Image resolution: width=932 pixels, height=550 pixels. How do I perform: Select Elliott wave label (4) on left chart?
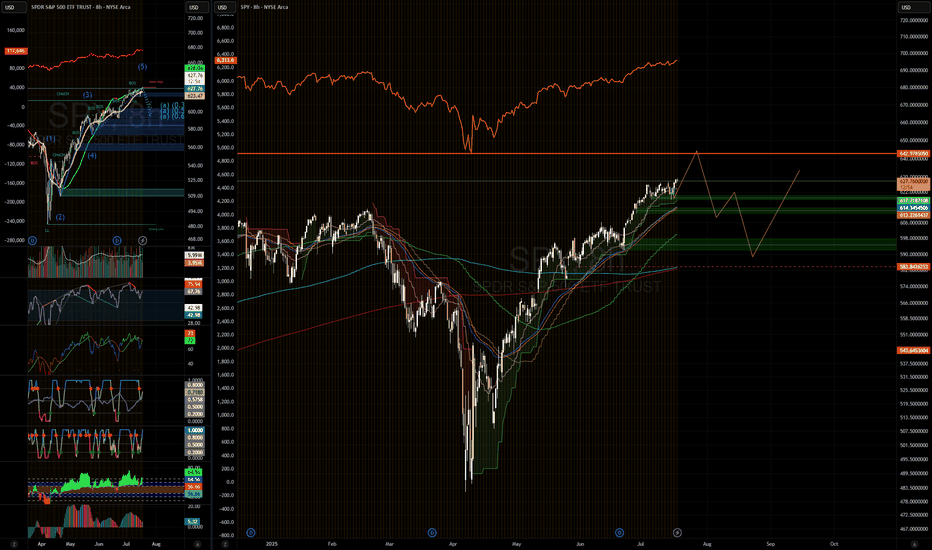coord(92,156)
